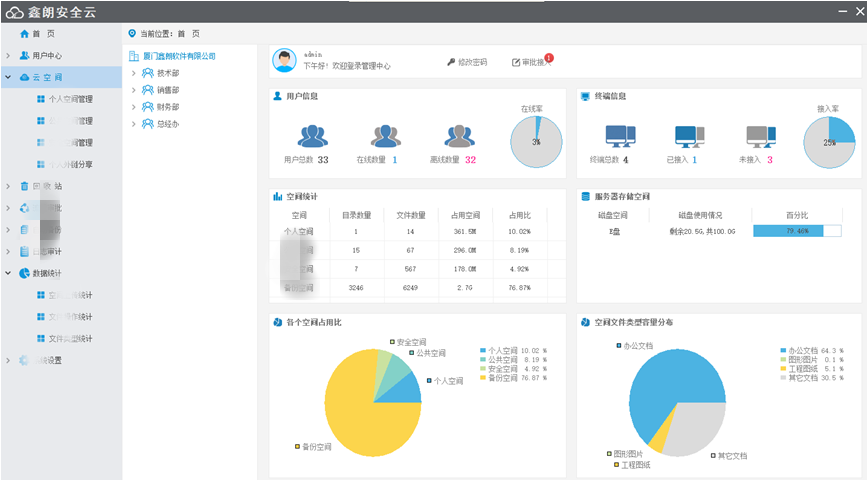Click the approval notification badge
Image resolution: width=868 pixels, height=481 pixels.
tap(549, 57)
